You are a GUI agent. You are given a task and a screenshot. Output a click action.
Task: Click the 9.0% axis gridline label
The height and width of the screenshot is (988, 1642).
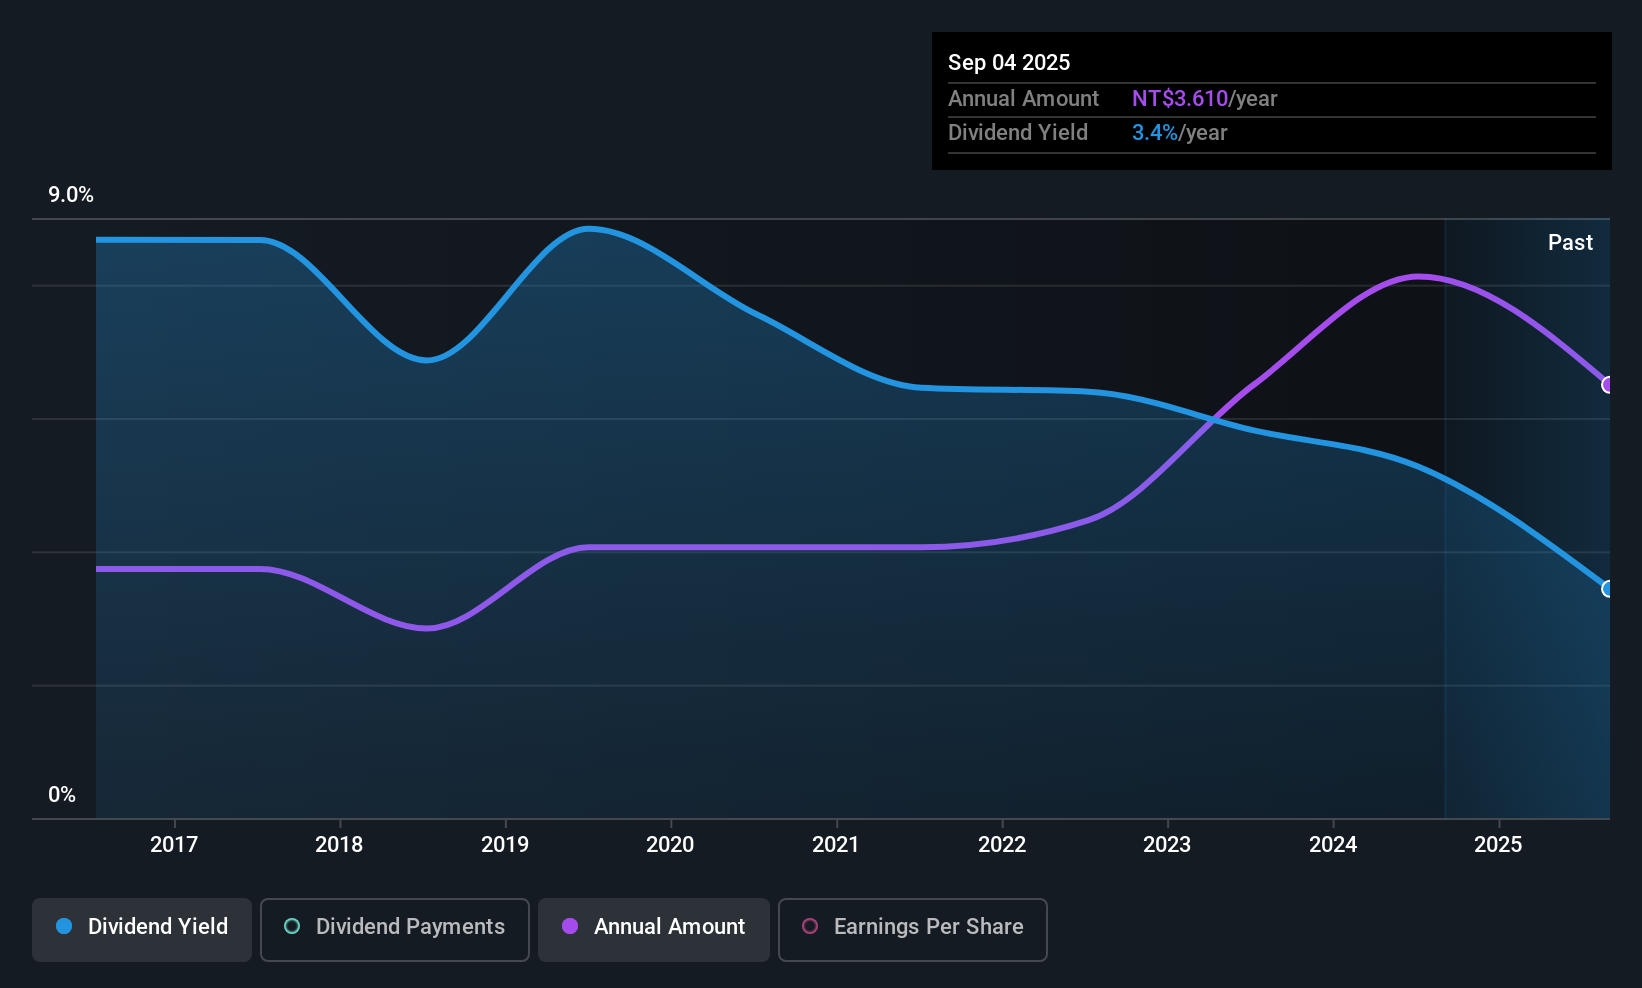[70, 195]
